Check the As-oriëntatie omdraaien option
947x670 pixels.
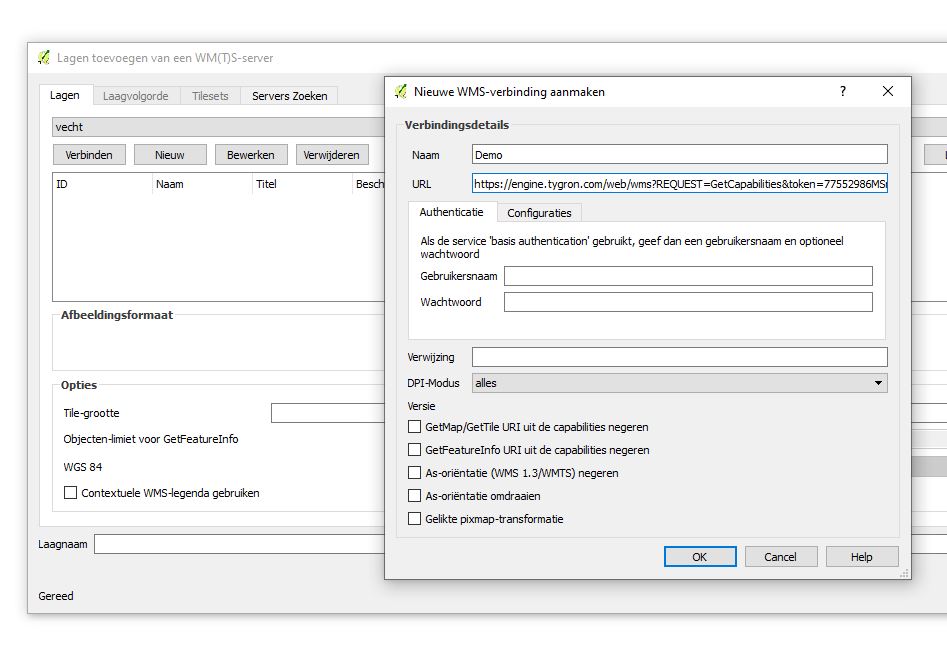coord(415,496)
